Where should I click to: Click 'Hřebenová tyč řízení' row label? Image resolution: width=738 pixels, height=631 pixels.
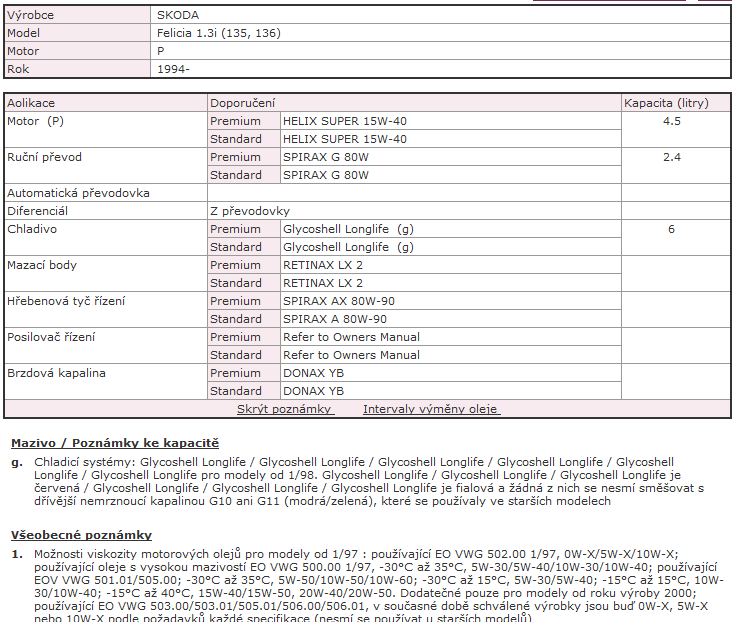click(66, 301)
